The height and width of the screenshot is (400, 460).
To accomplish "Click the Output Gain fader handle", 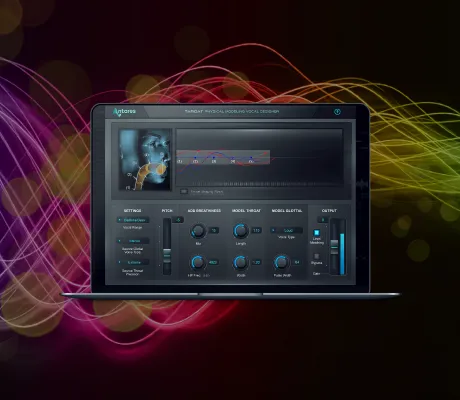I will tap(334, 247).
